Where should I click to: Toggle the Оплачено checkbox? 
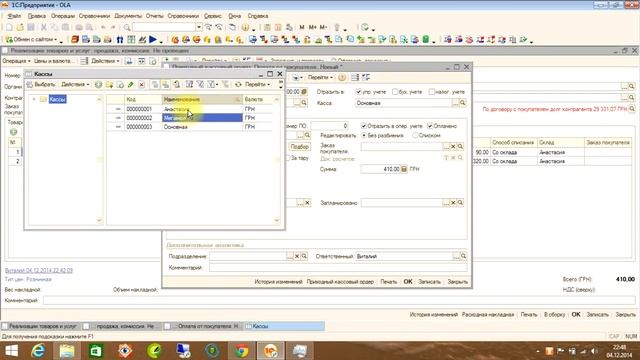[x=430, y=126]
